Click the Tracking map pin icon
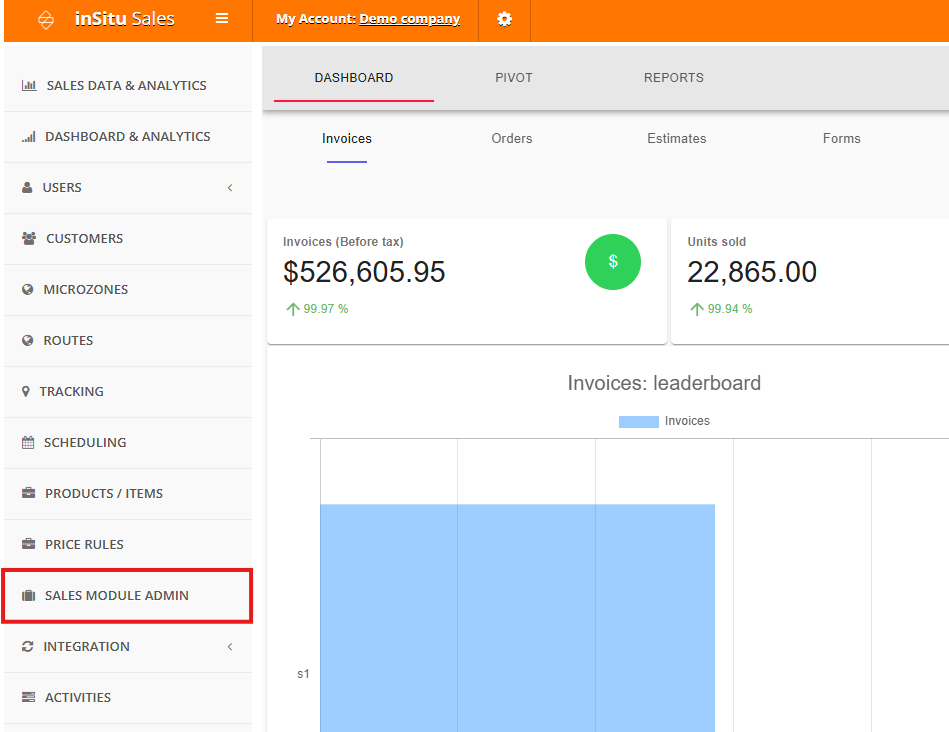The image size is (949, 732). coord(25,392)
